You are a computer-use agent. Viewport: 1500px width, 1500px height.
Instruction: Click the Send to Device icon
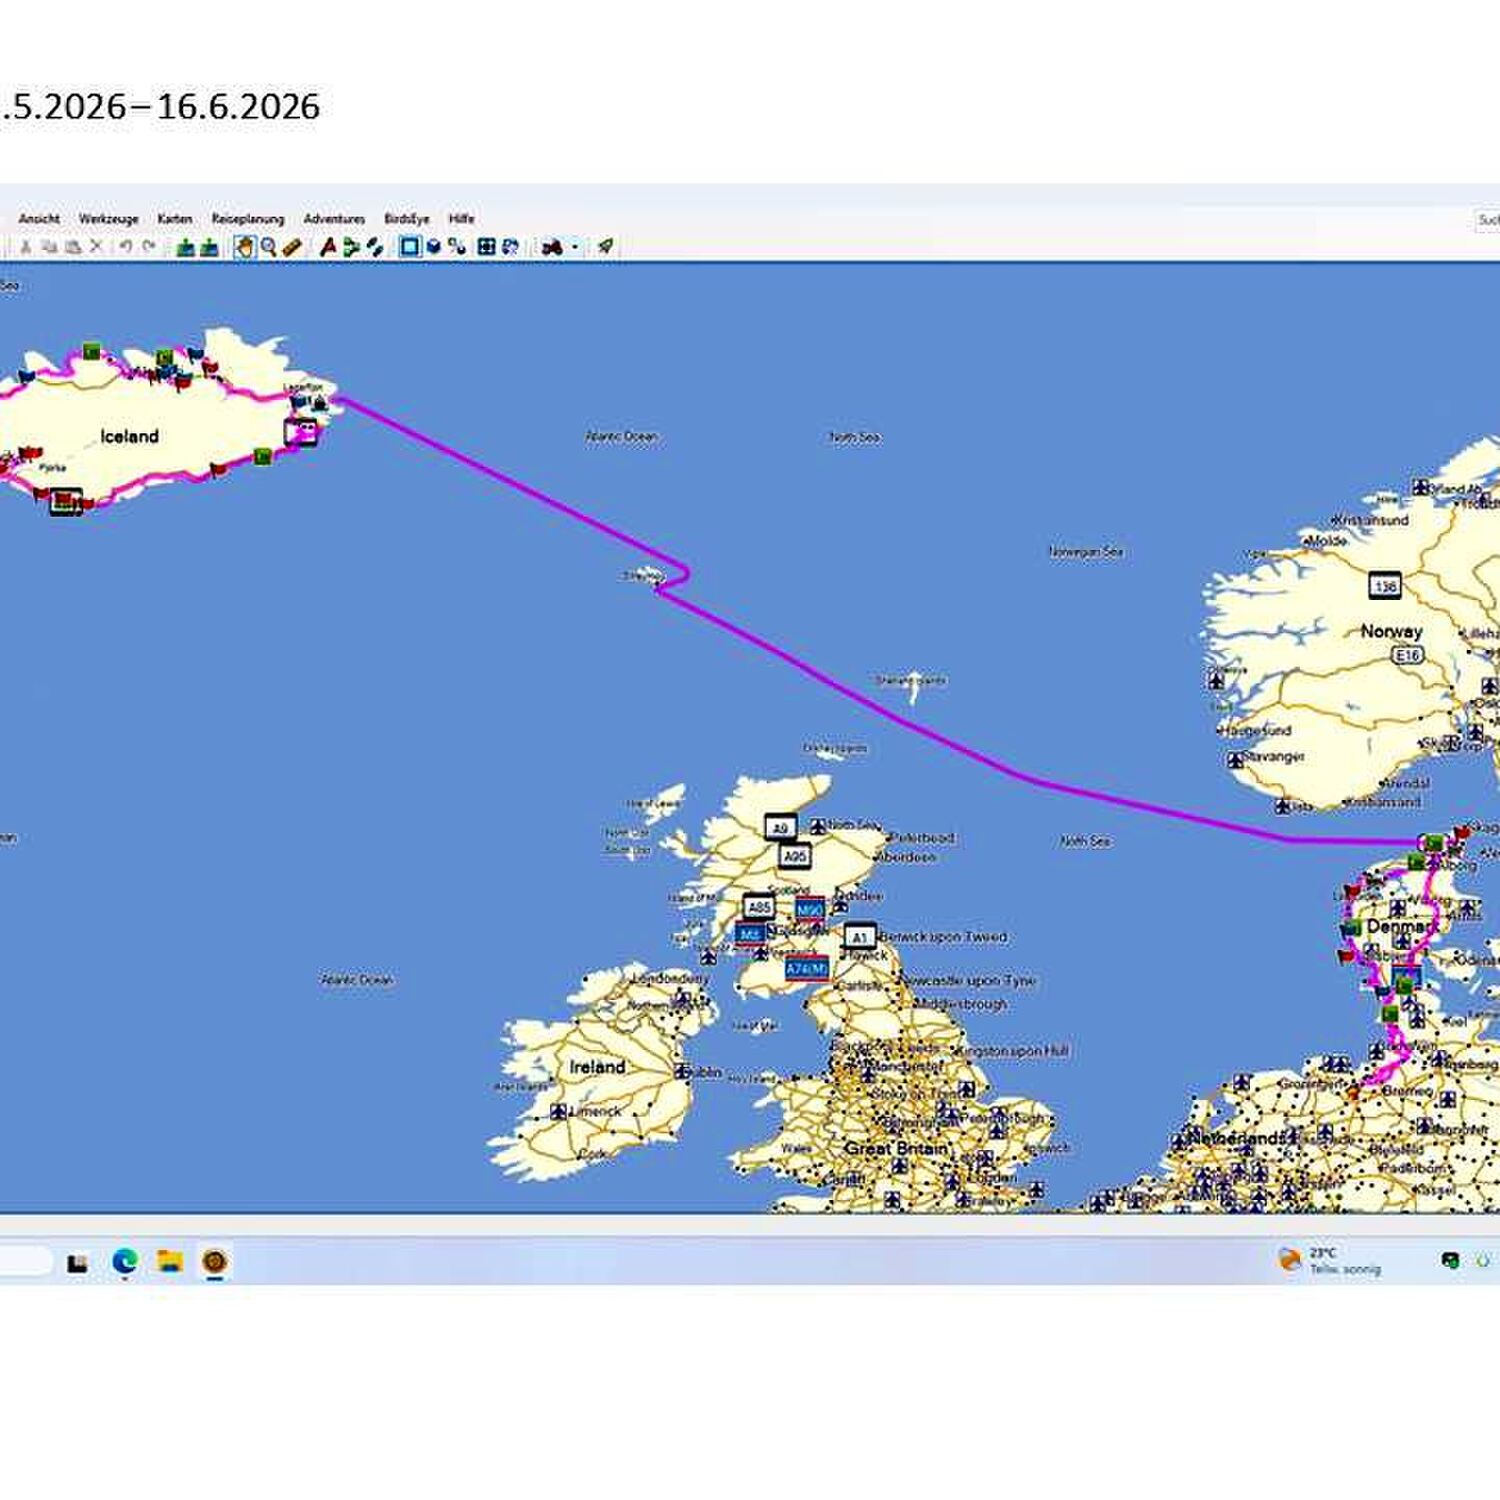pos(185,246)
